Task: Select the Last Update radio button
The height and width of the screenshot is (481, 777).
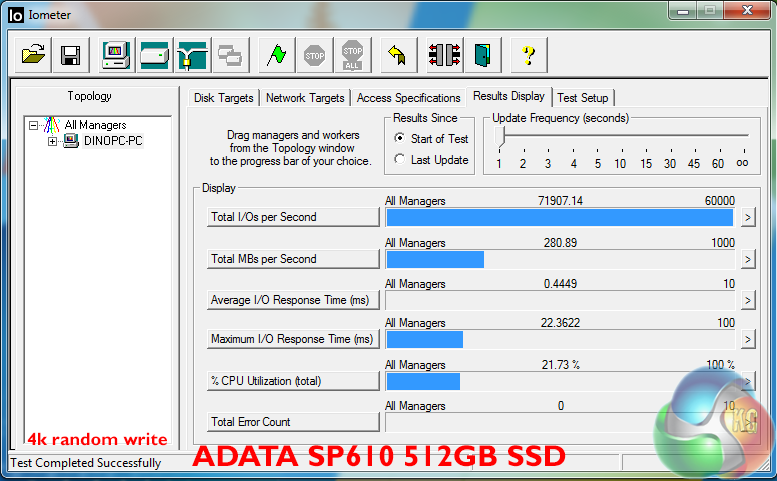Action: coord(399,159)
